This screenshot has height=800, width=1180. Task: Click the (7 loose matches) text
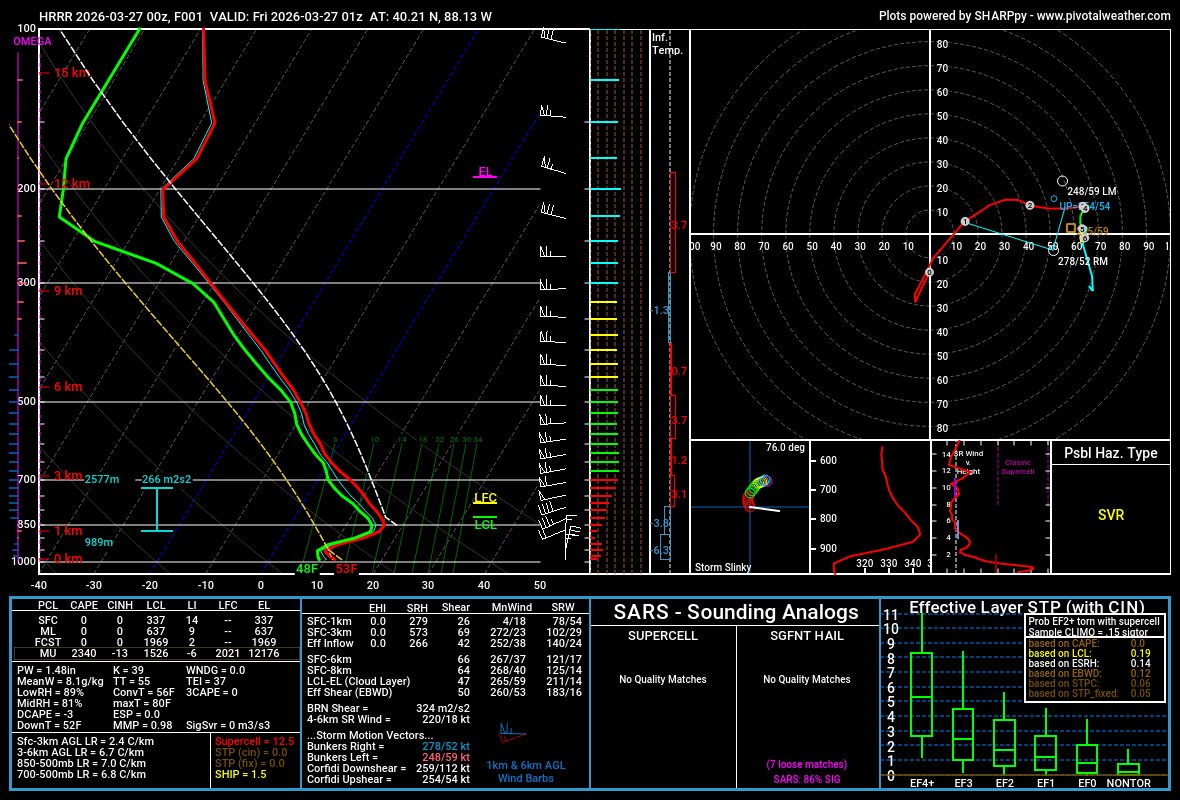[x=807, y=765]
